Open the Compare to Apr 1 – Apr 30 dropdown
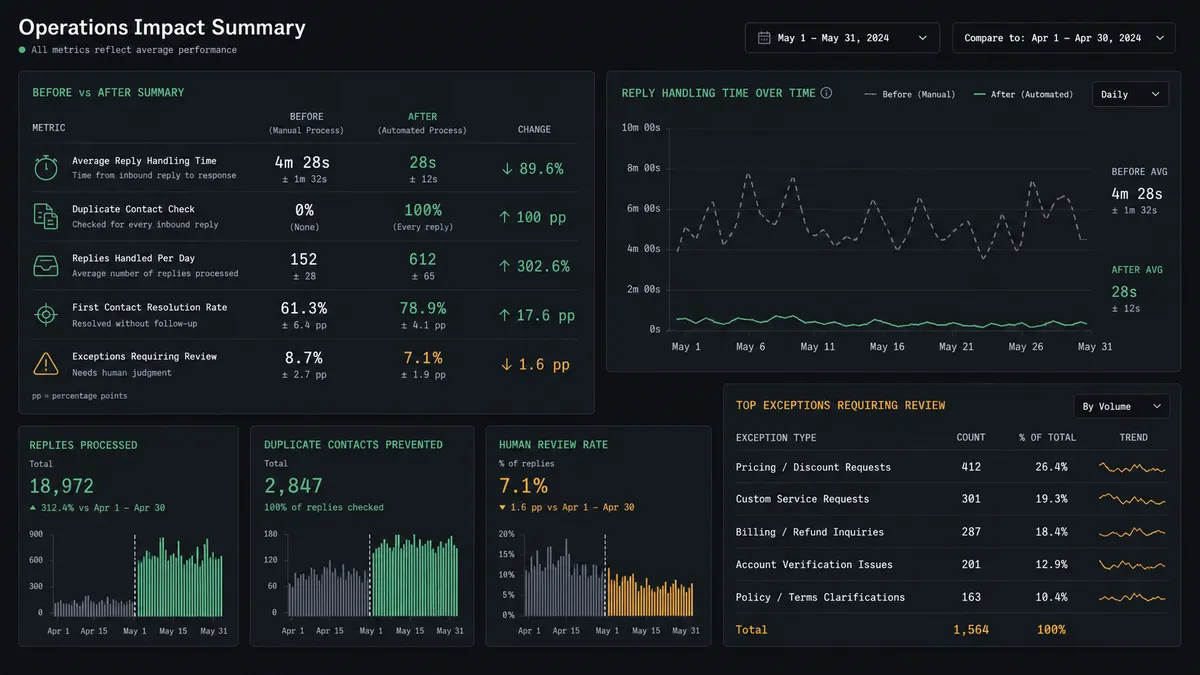 click(x=1063, y=38)
